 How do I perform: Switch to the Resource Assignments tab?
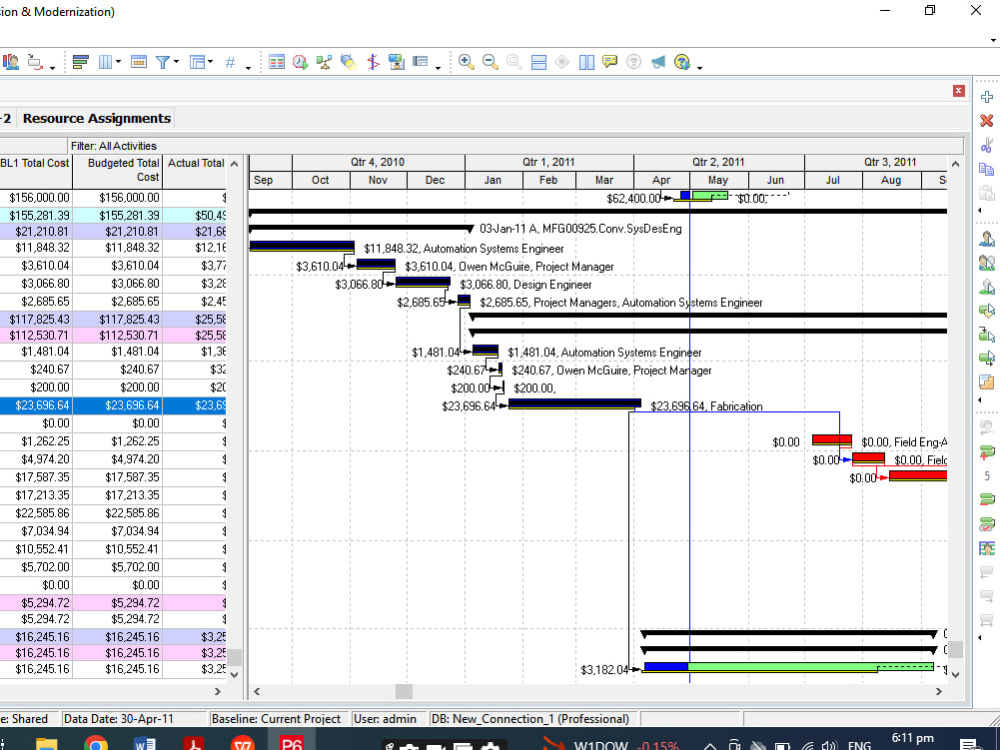pos(96,118)
